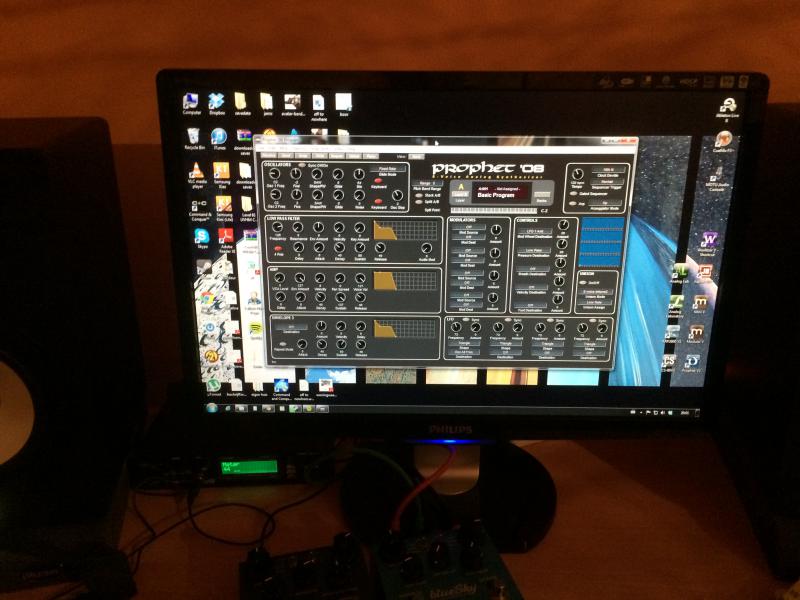The height and width of the screenshot is (600, 800).
Task: Adjust the Tempo knob
Action: [577, 175]
